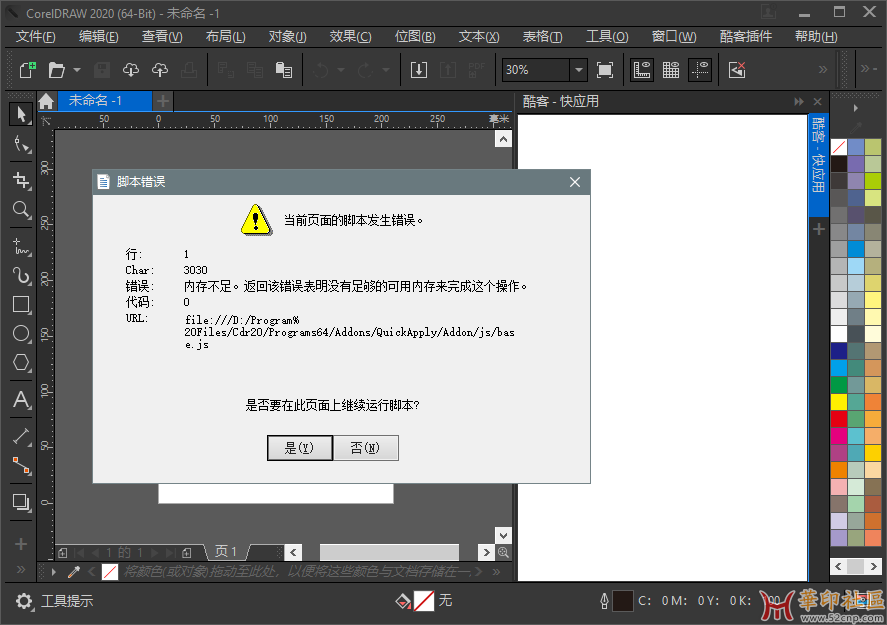The width and height of the screenshot is (887, 625).
Task: Select the Connector tool
Action: click(21, 465)
